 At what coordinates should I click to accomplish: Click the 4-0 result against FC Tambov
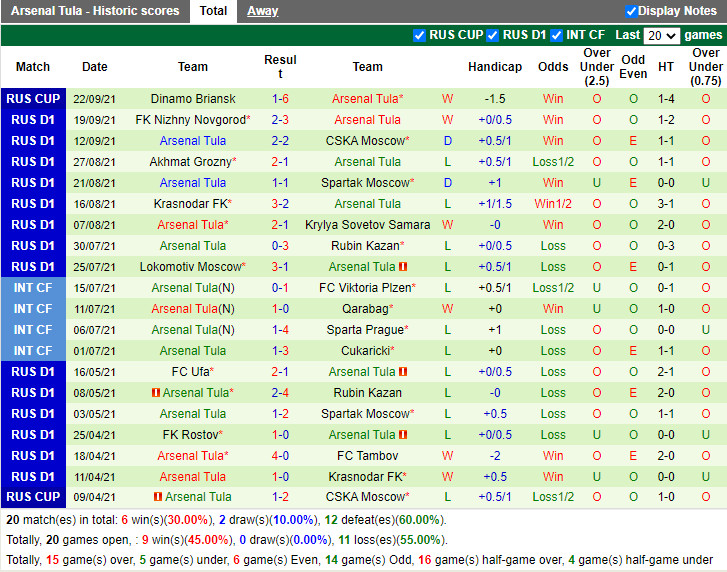(x=280, y=456)
